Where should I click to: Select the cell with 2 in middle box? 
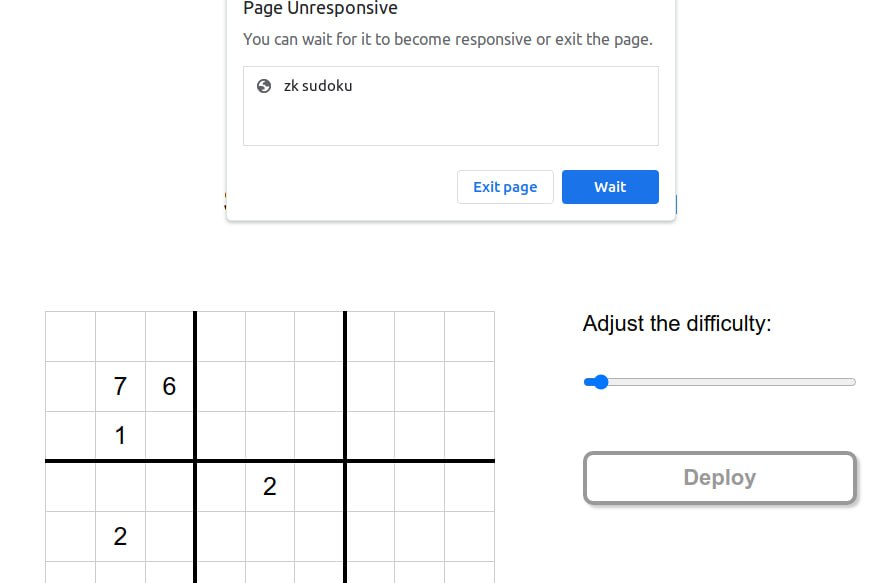click(x=270, y=487)
